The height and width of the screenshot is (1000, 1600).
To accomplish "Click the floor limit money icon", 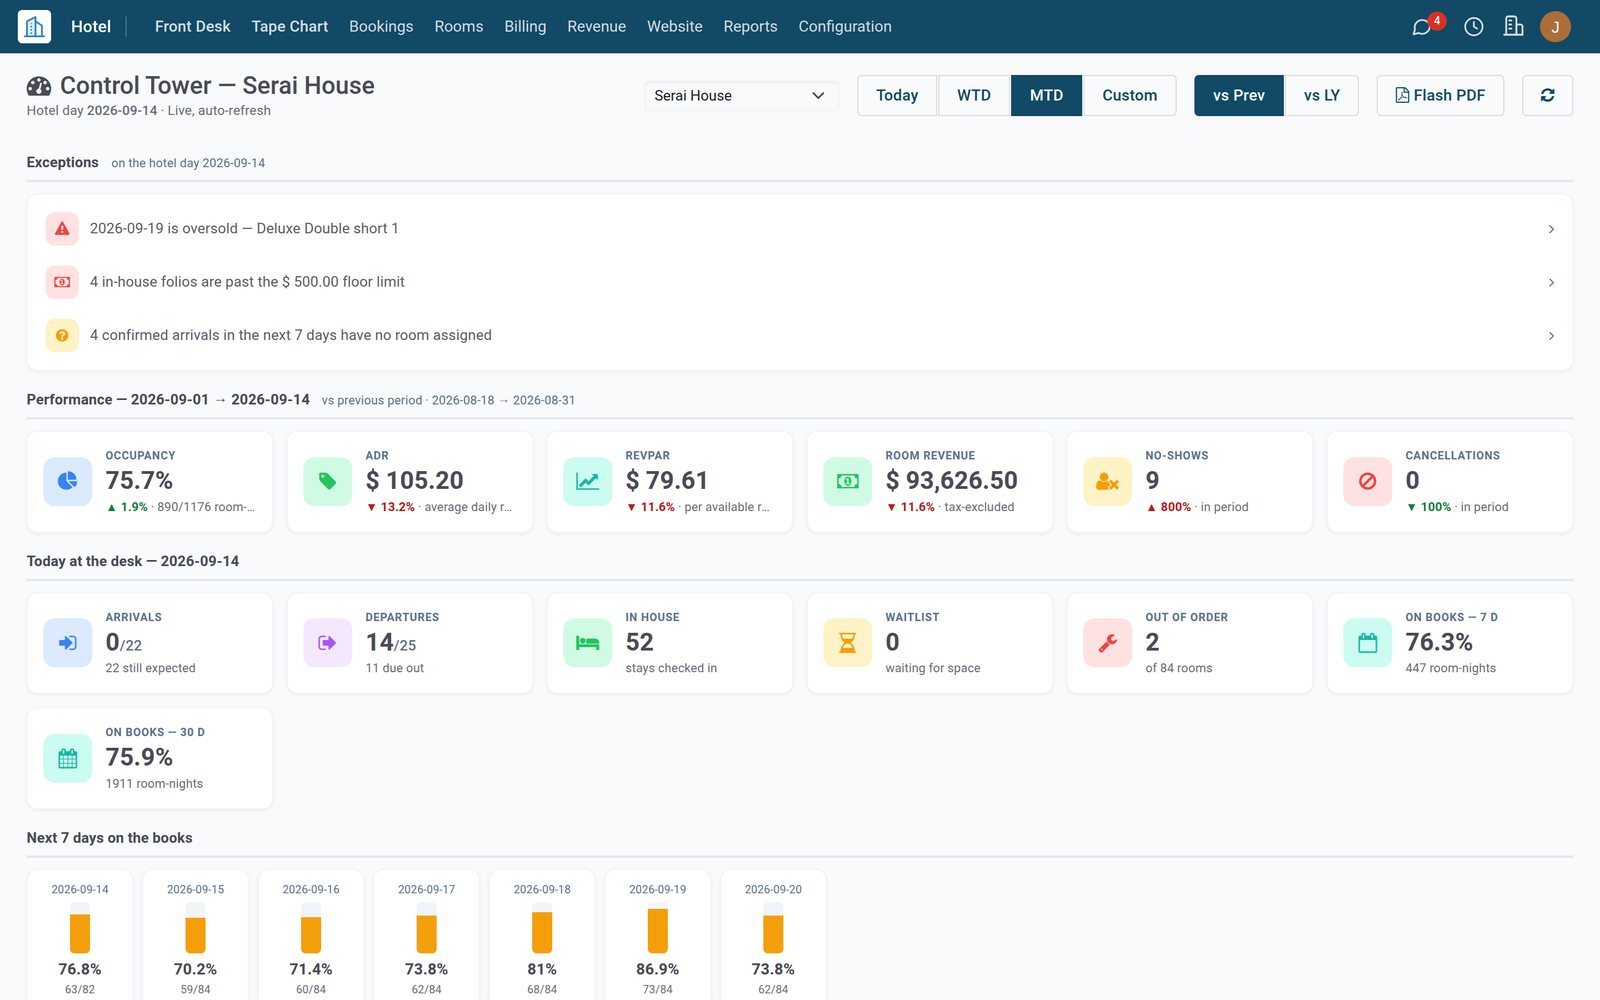I will coord(62,282).
